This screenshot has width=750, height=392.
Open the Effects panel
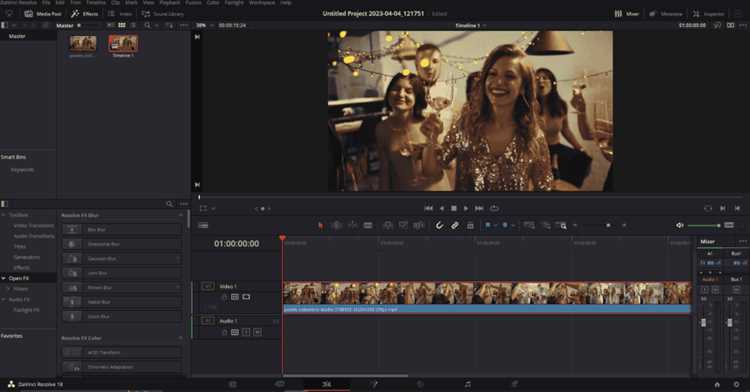click(85, 14)
